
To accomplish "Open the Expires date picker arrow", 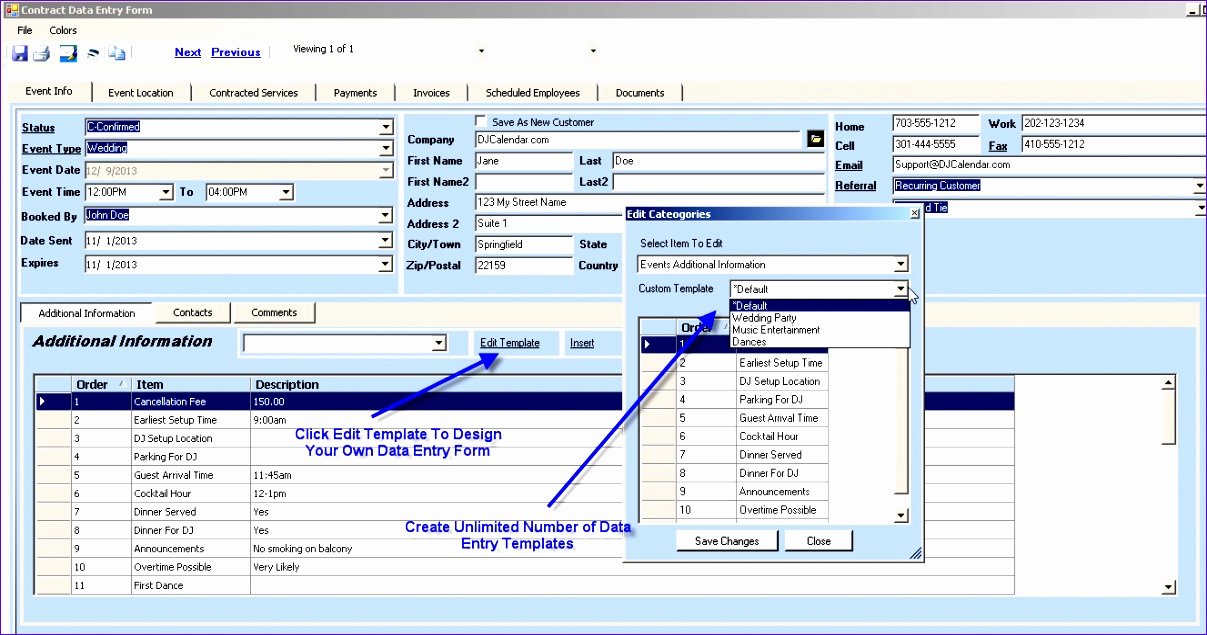I will coord(386,265).
